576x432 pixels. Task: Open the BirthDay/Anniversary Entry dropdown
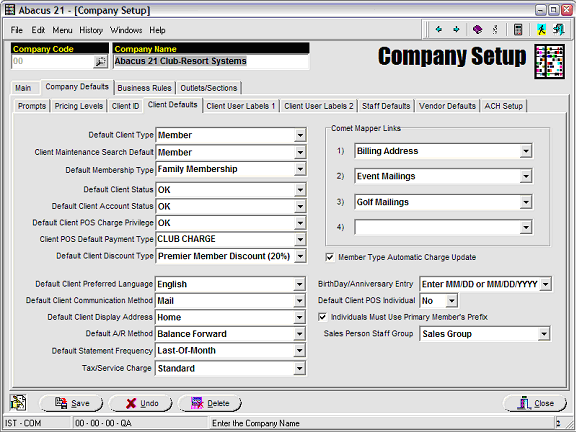(x=546, y=284)
